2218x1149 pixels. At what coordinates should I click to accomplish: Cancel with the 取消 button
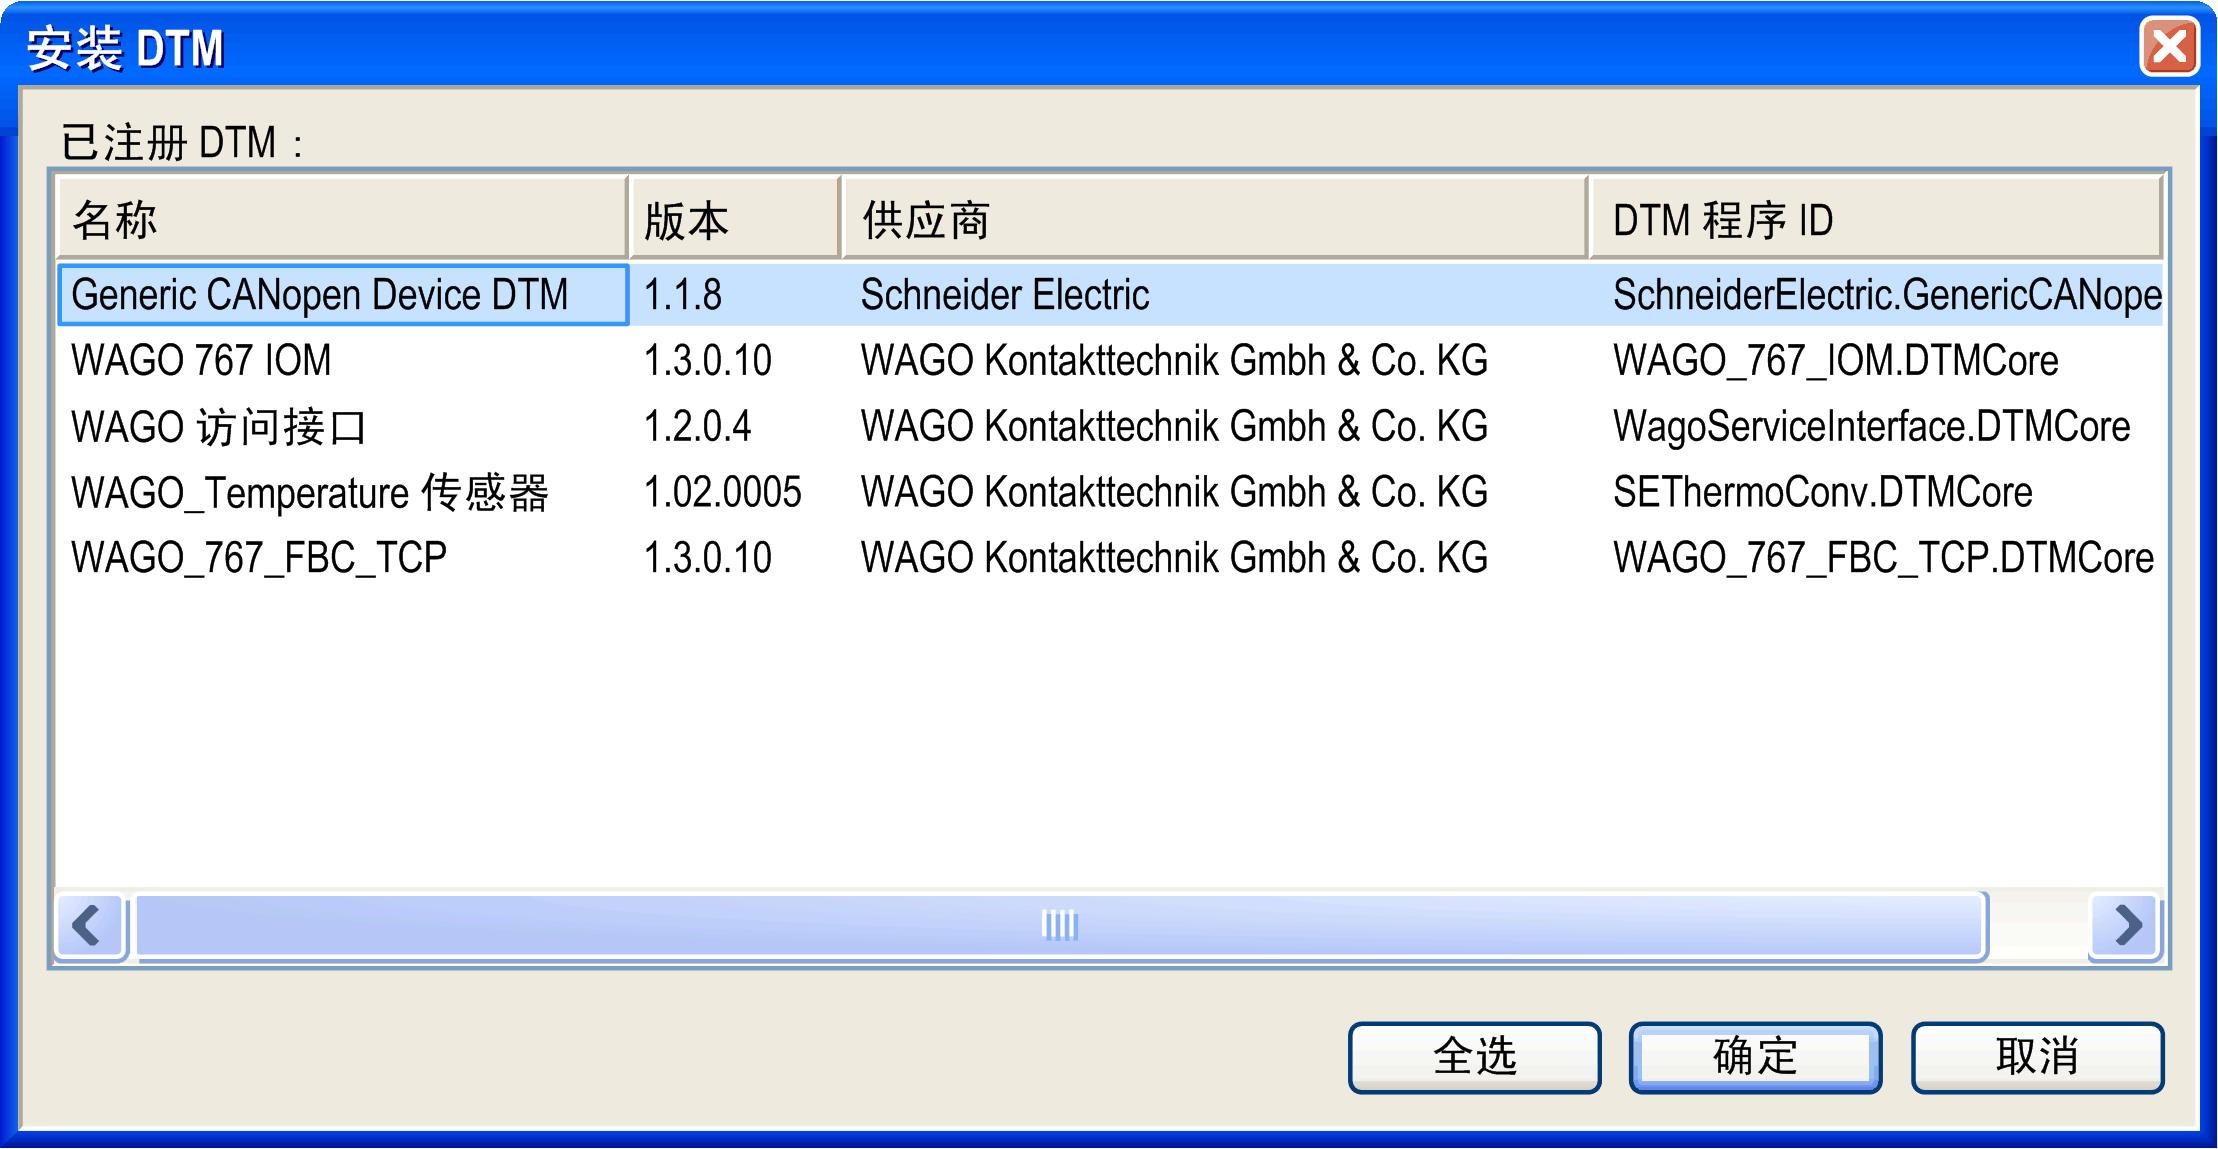tap(2037, 1057)
